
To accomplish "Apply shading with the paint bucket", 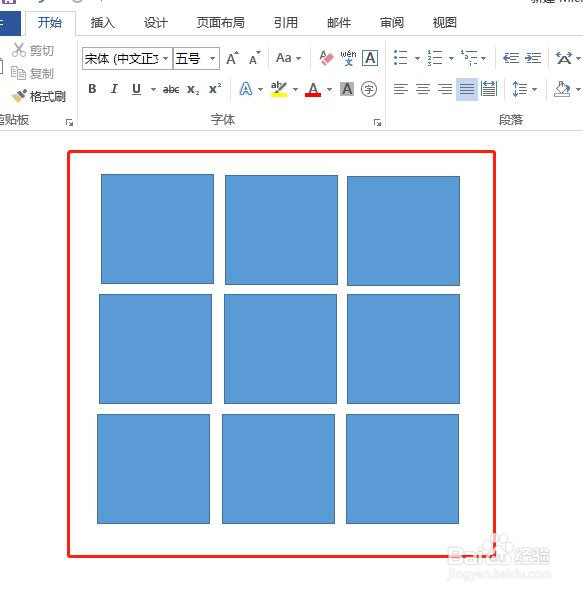I will point(562,89).
